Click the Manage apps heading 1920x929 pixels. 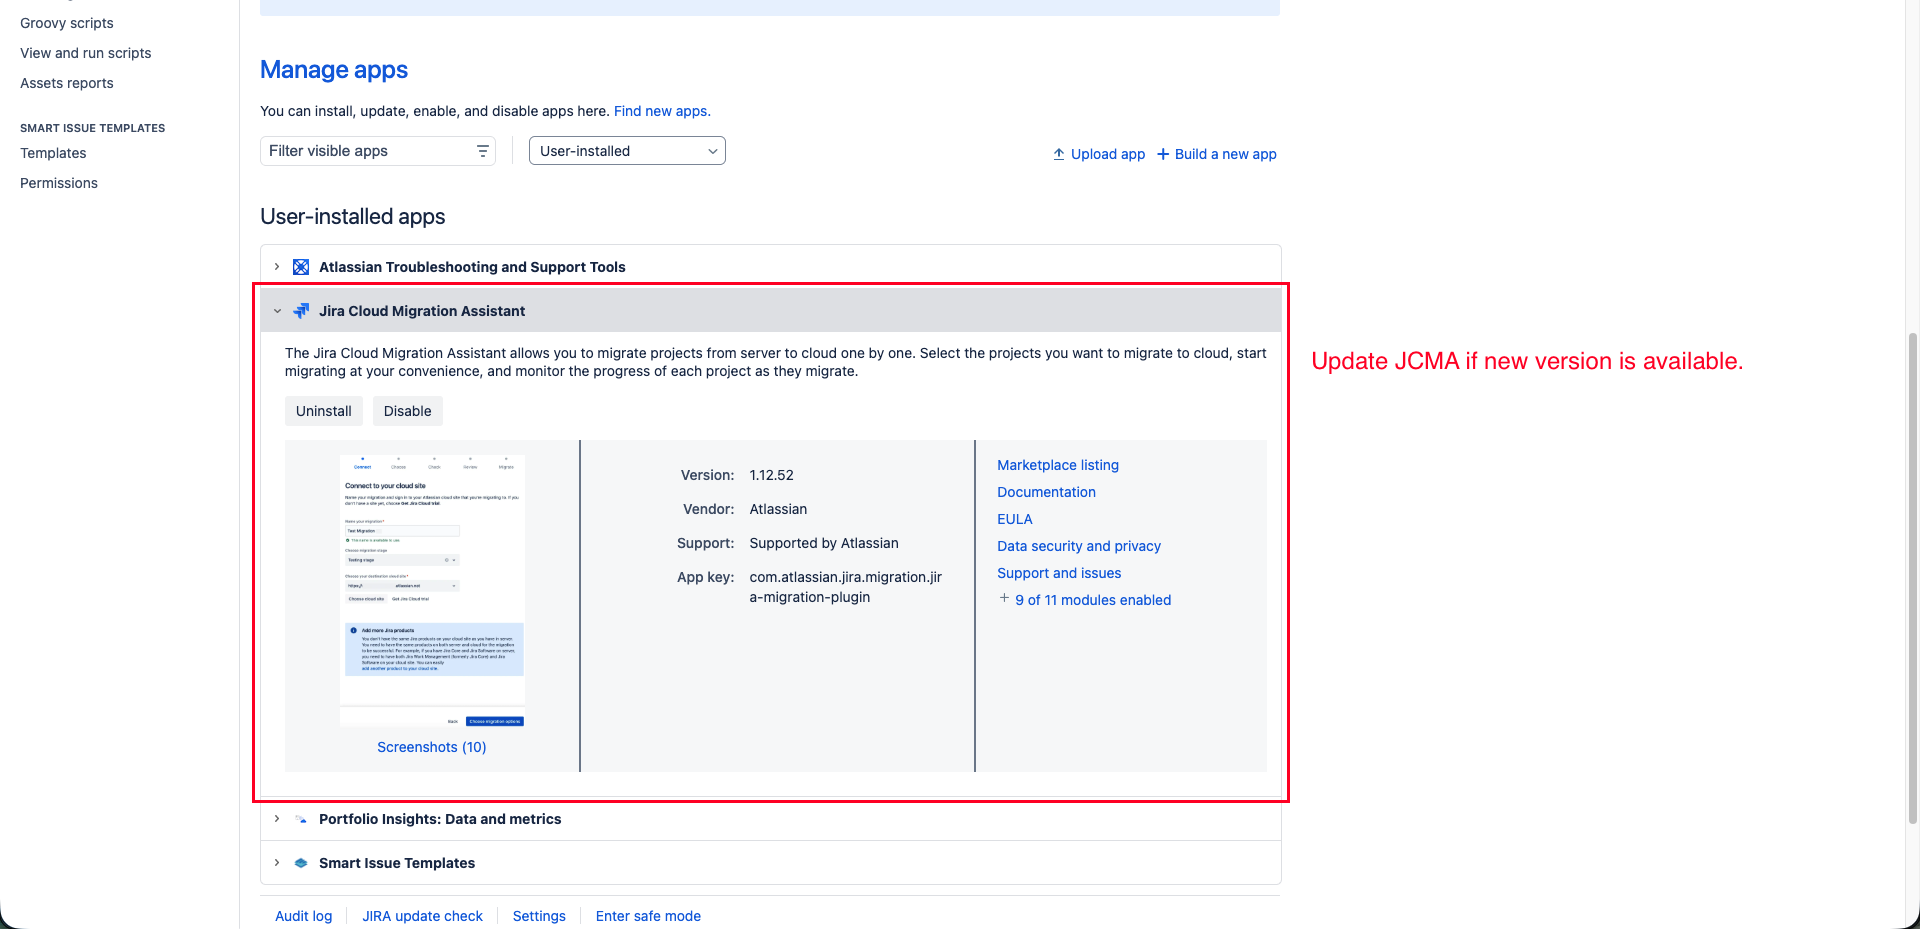pyautogui.click(x=334, y=70)
